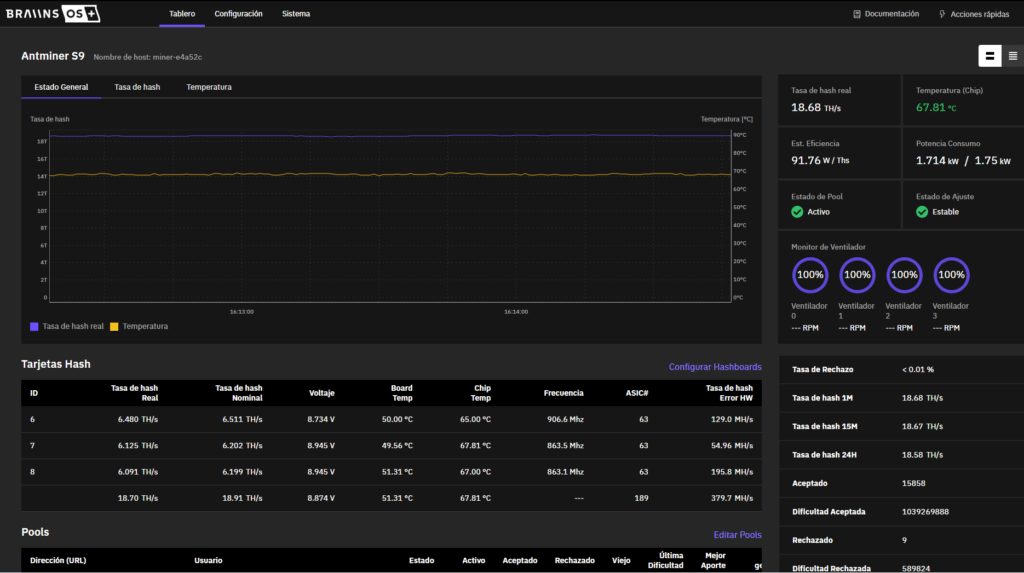Viewport: 1024px width, 573px height.
Task: Click the Tasa de hash Error HW header
Action: (x=729, y=393)
